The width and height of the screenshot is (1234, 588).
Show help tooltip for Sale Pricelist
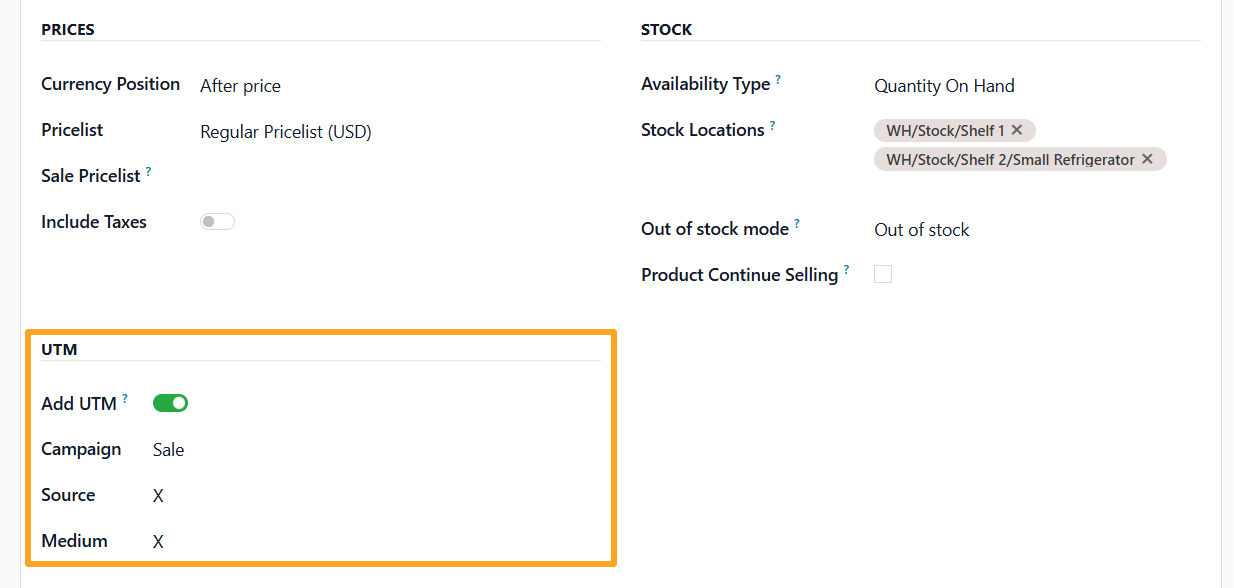(x=148, y=171)
